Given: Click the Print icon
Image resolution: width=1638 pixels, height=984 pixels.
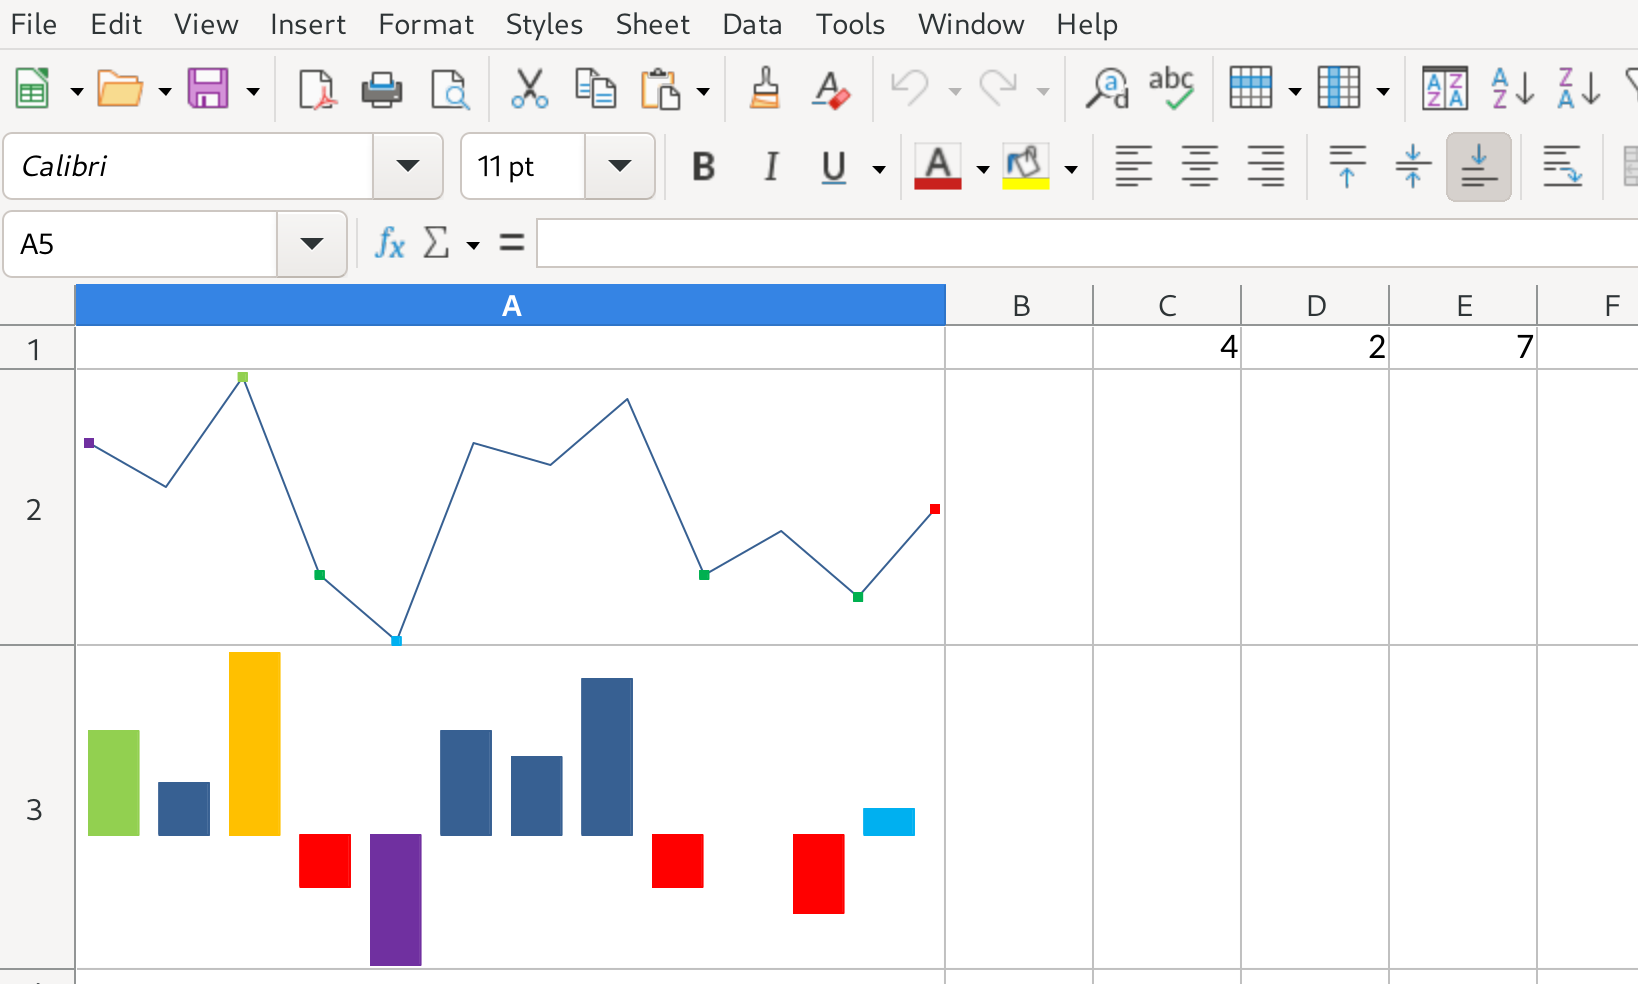Looking at the screenshot, I should tap(381, 90).
